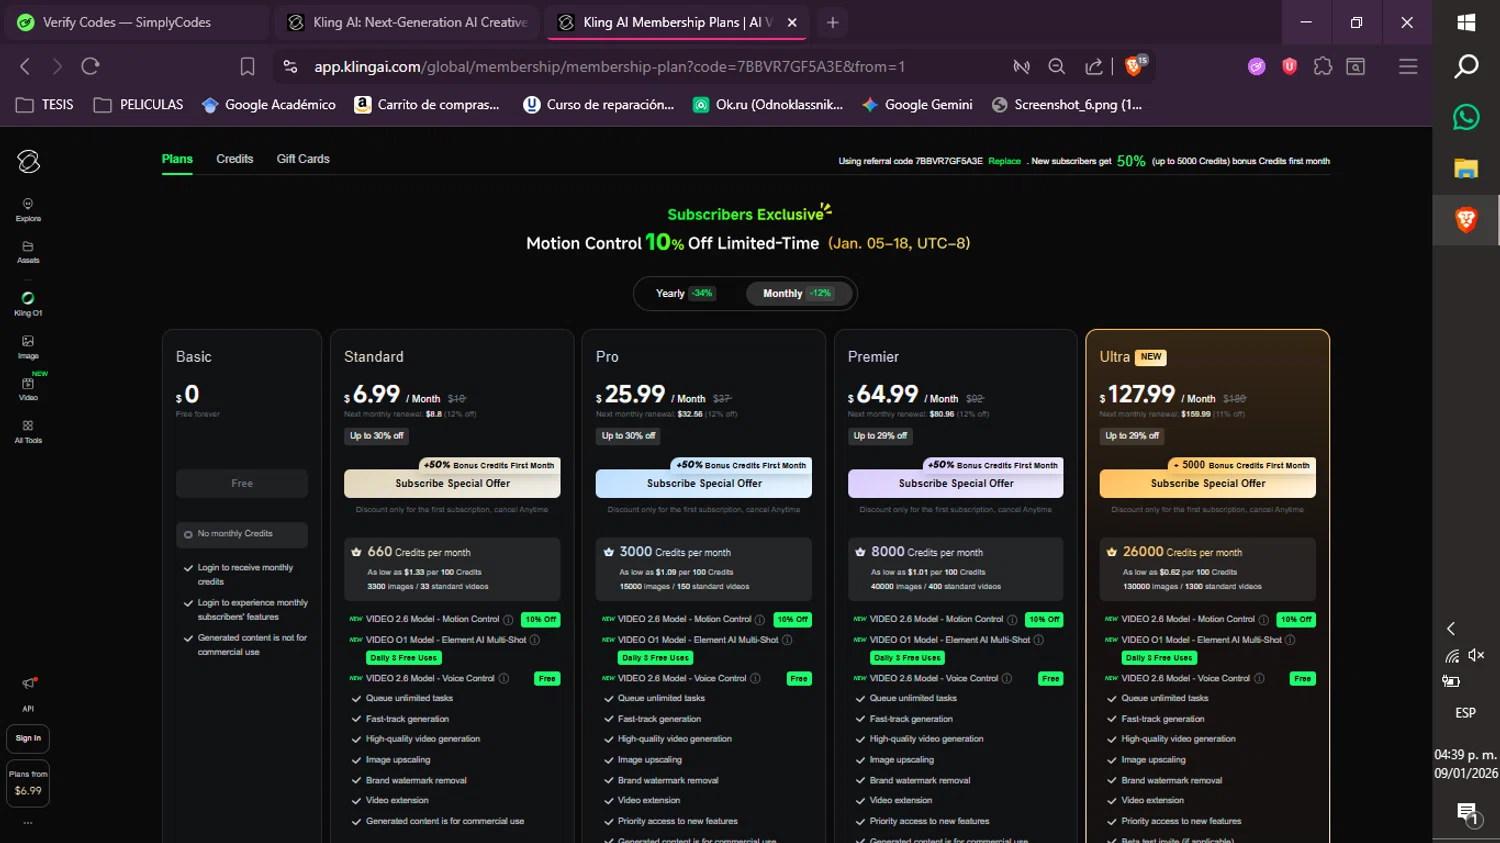
Task: Subscribe Special Offer for Ultra plan
Action: (1208, 483)
